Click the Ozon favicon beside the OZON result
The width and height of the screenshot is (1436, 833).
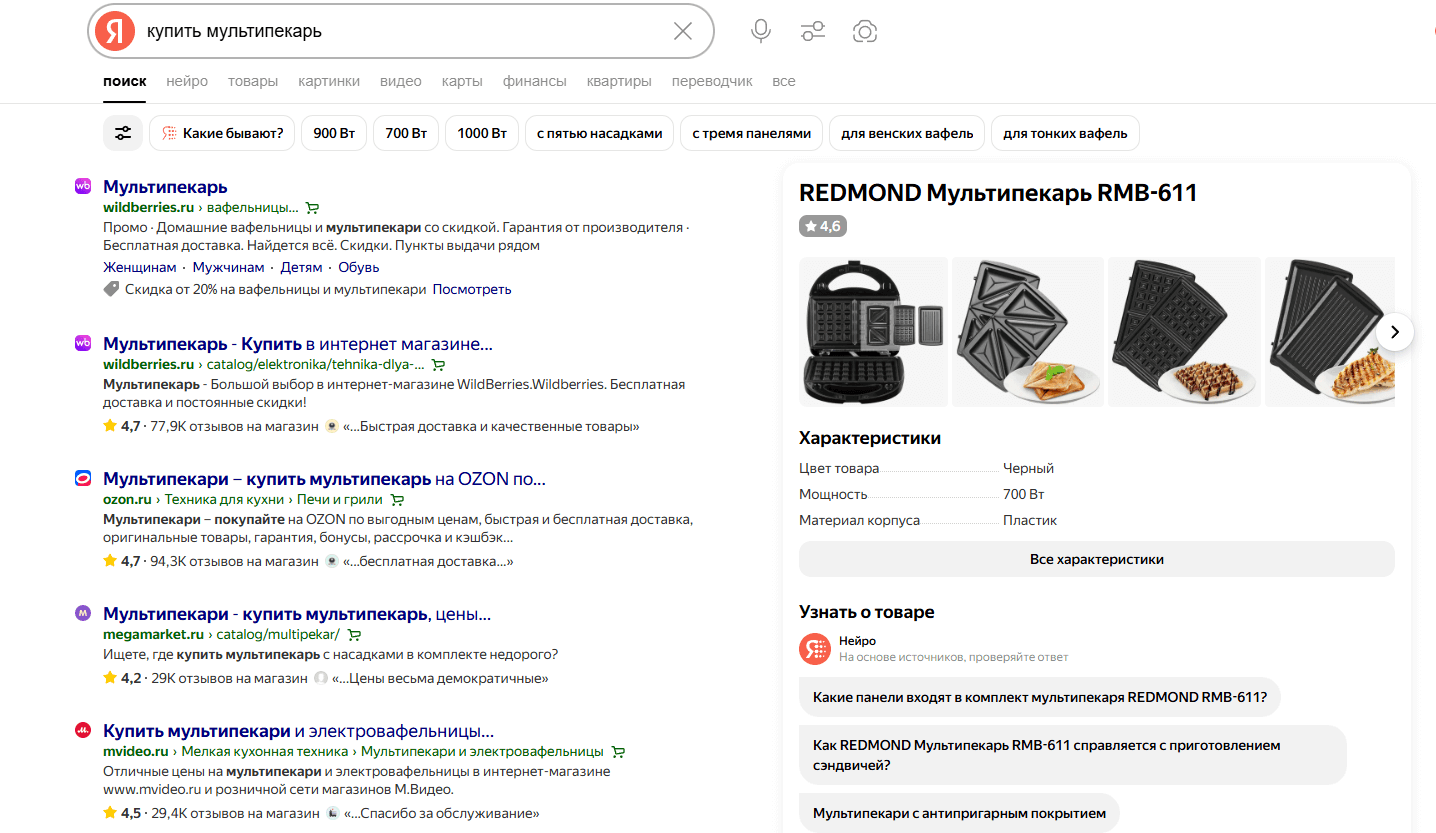click(83, 478)
